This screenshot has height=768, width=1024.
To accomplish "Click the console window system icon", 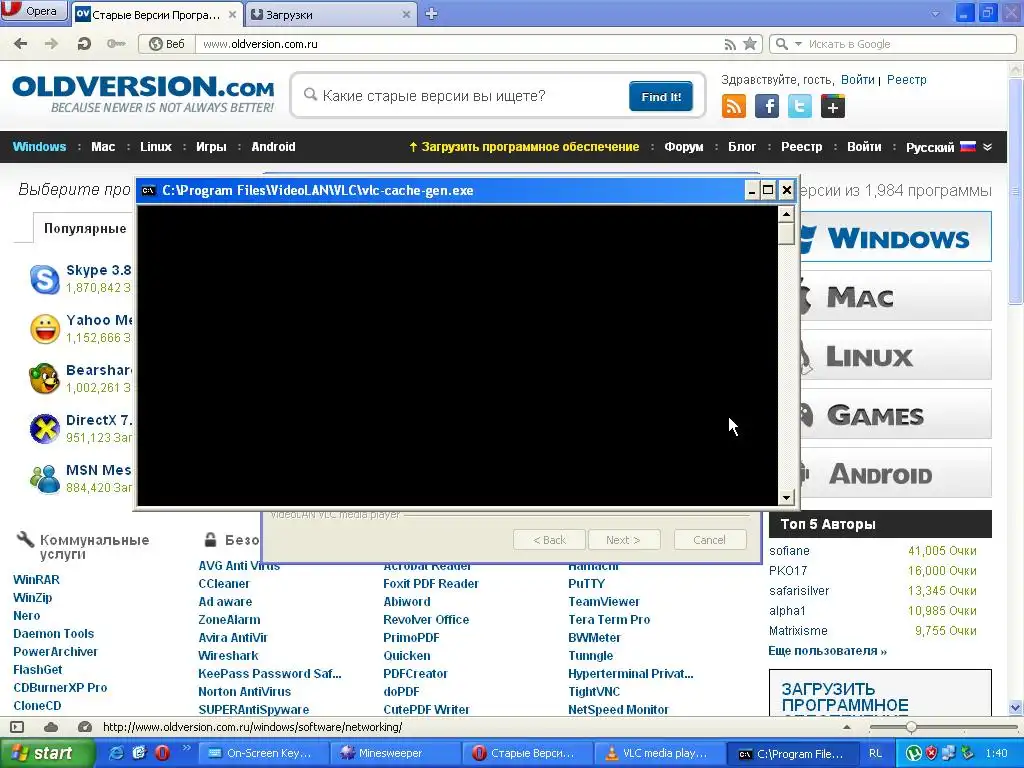I will click(149, 191).
